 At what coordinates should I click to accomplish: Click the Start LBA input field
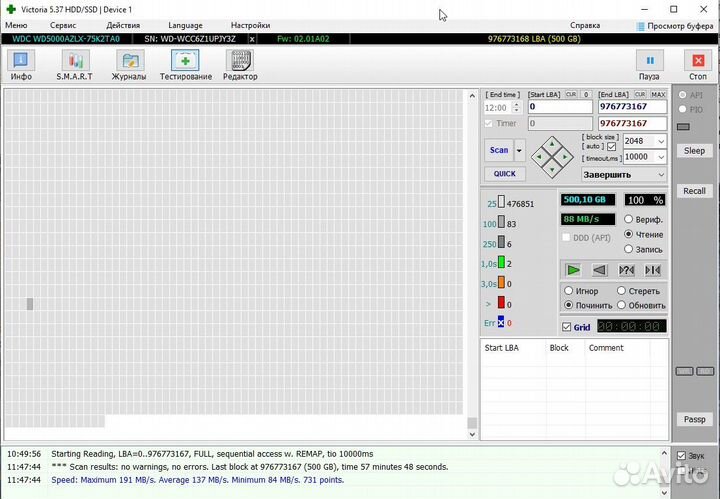point(560,107)
